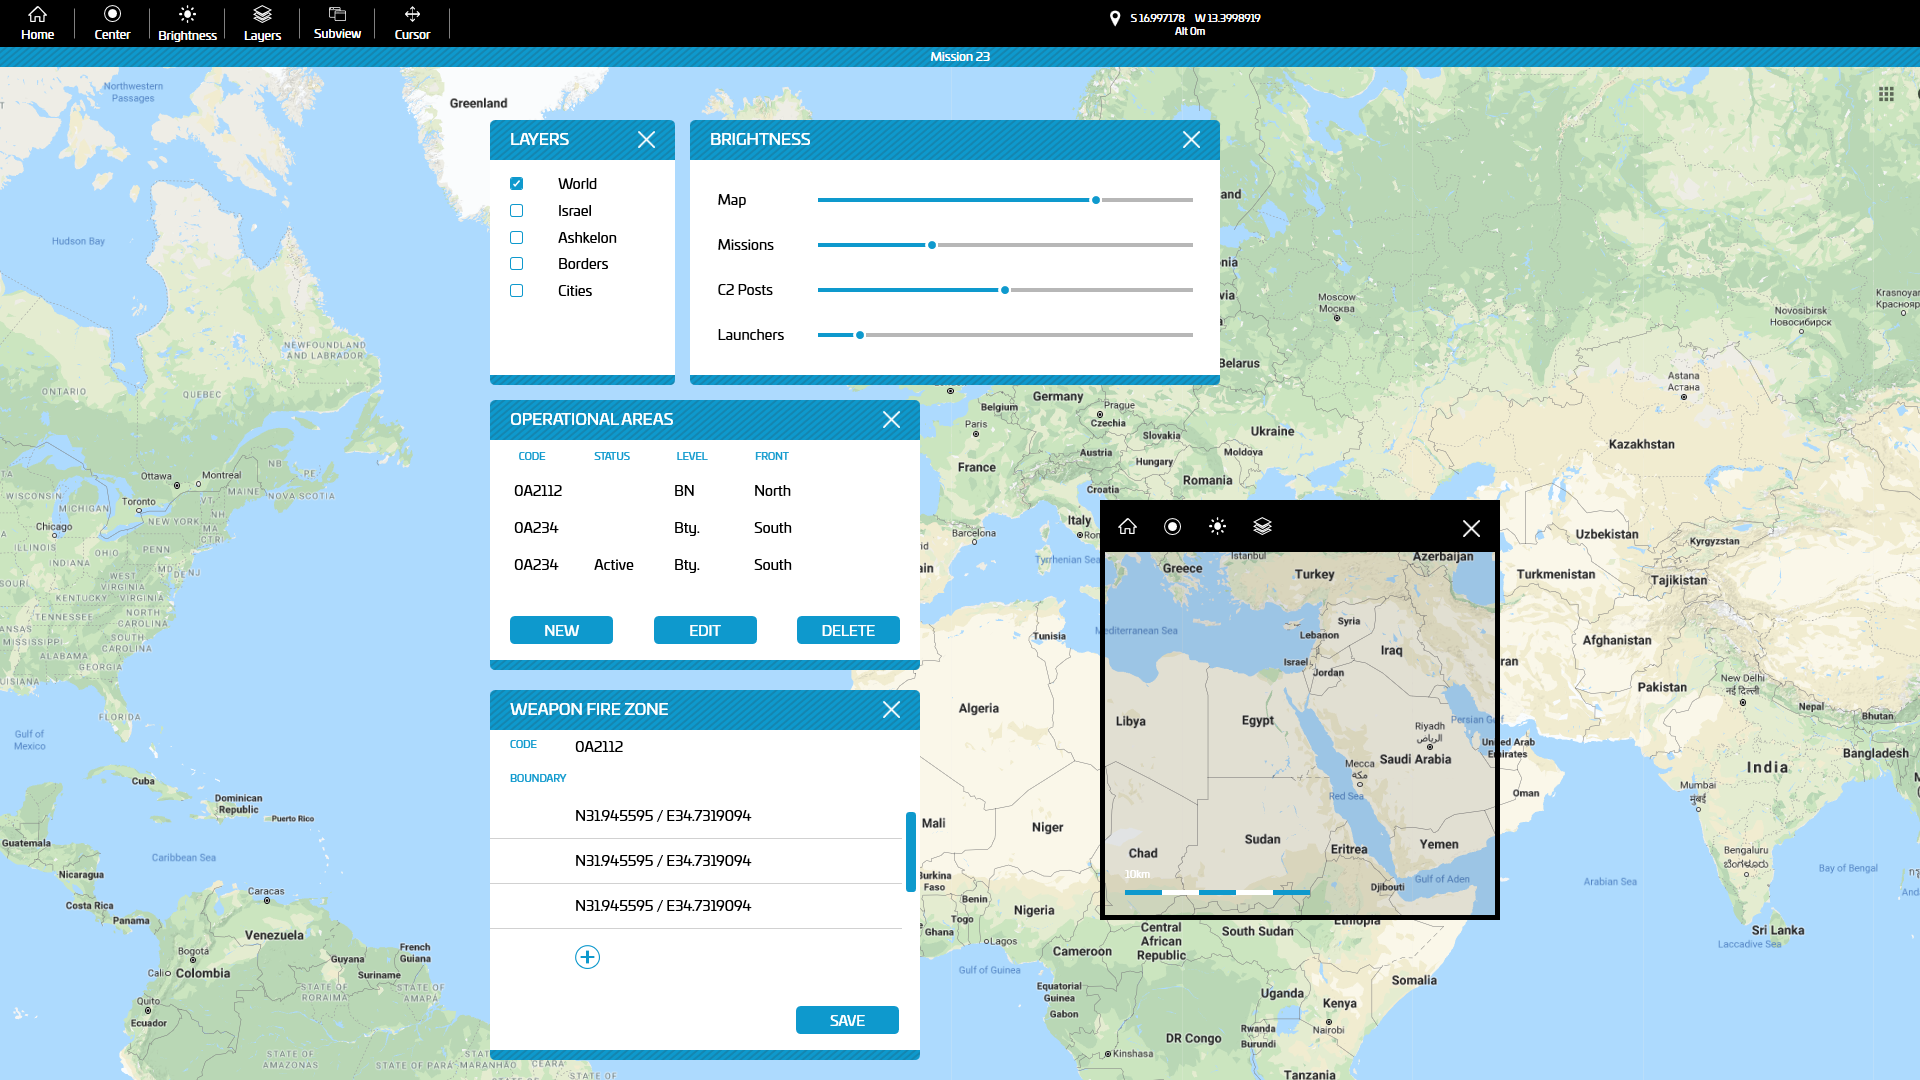Open the Brightness tool in top toolbar
This screenshot has width=1920, height=1080.
(187, 23)
